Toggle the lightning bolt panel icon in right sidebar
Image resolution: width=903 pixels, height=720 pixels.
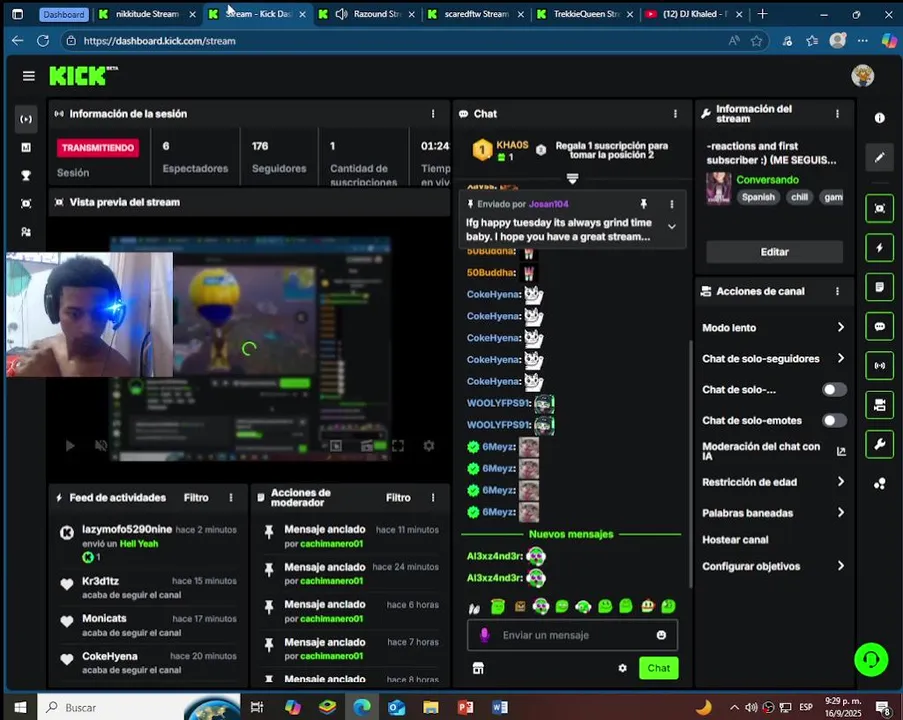pyautogui.click(x=879, y=248)
